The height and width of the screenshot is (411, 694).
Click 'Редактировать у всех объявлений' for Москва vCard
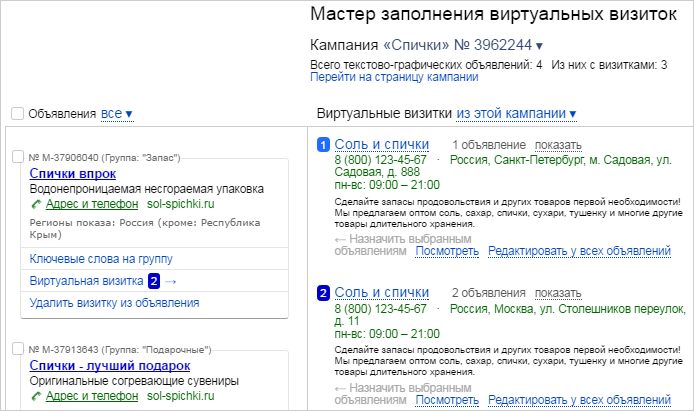[578, 399]
